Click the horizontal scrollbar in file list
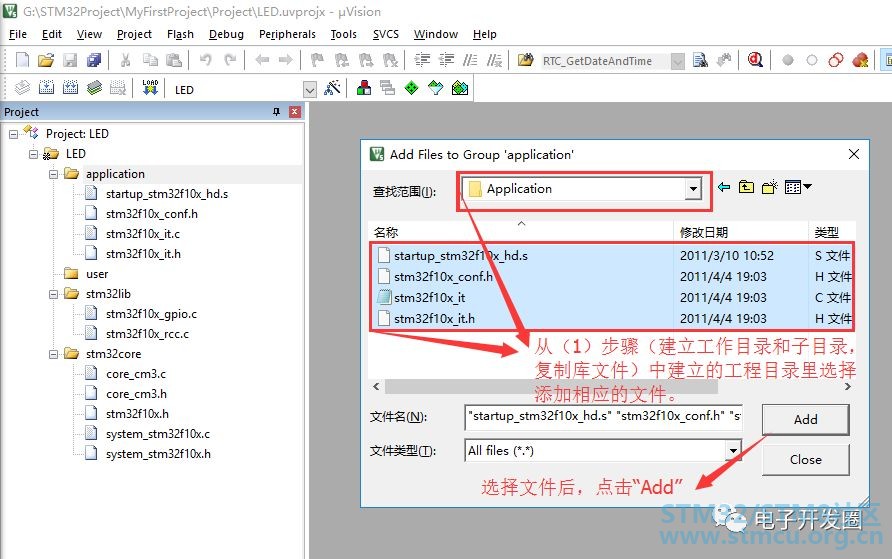This screenshot has width=892, height=559. click(551, 387)
